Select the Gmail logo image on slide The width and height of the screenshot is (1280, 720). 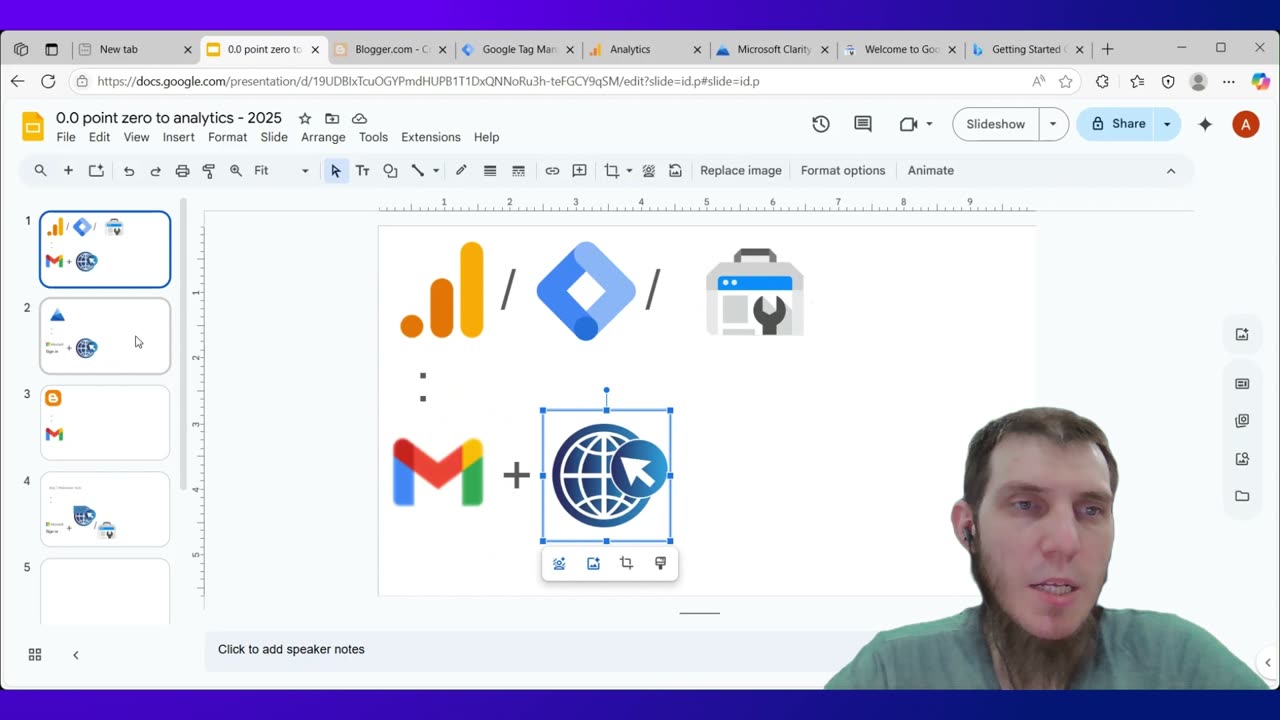(439, 472)
